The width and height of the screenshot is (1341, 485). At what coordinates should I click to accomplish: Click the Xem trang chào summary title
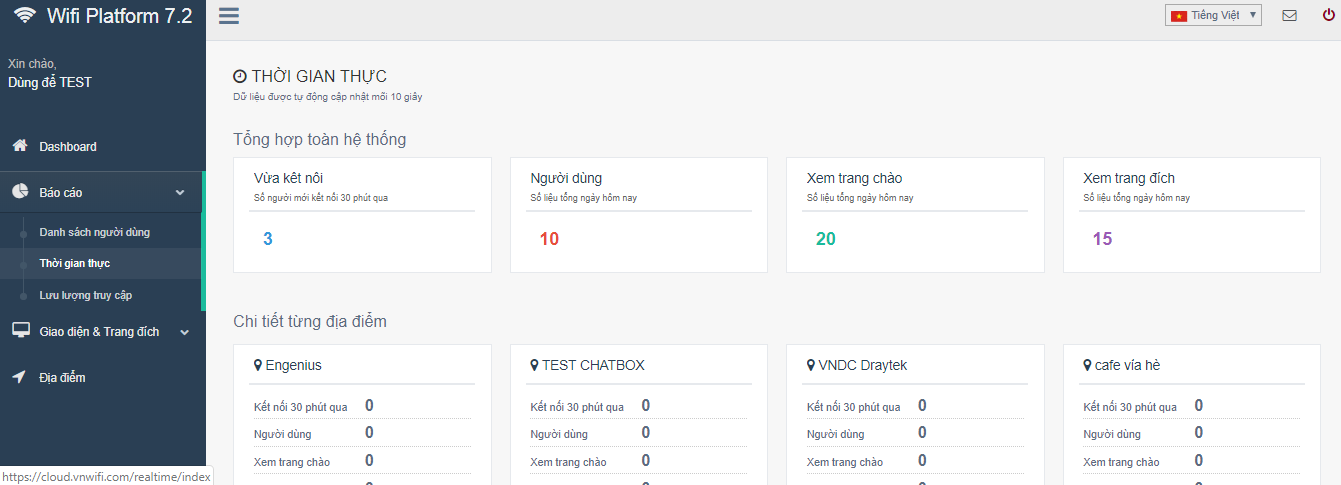(854, 178)
